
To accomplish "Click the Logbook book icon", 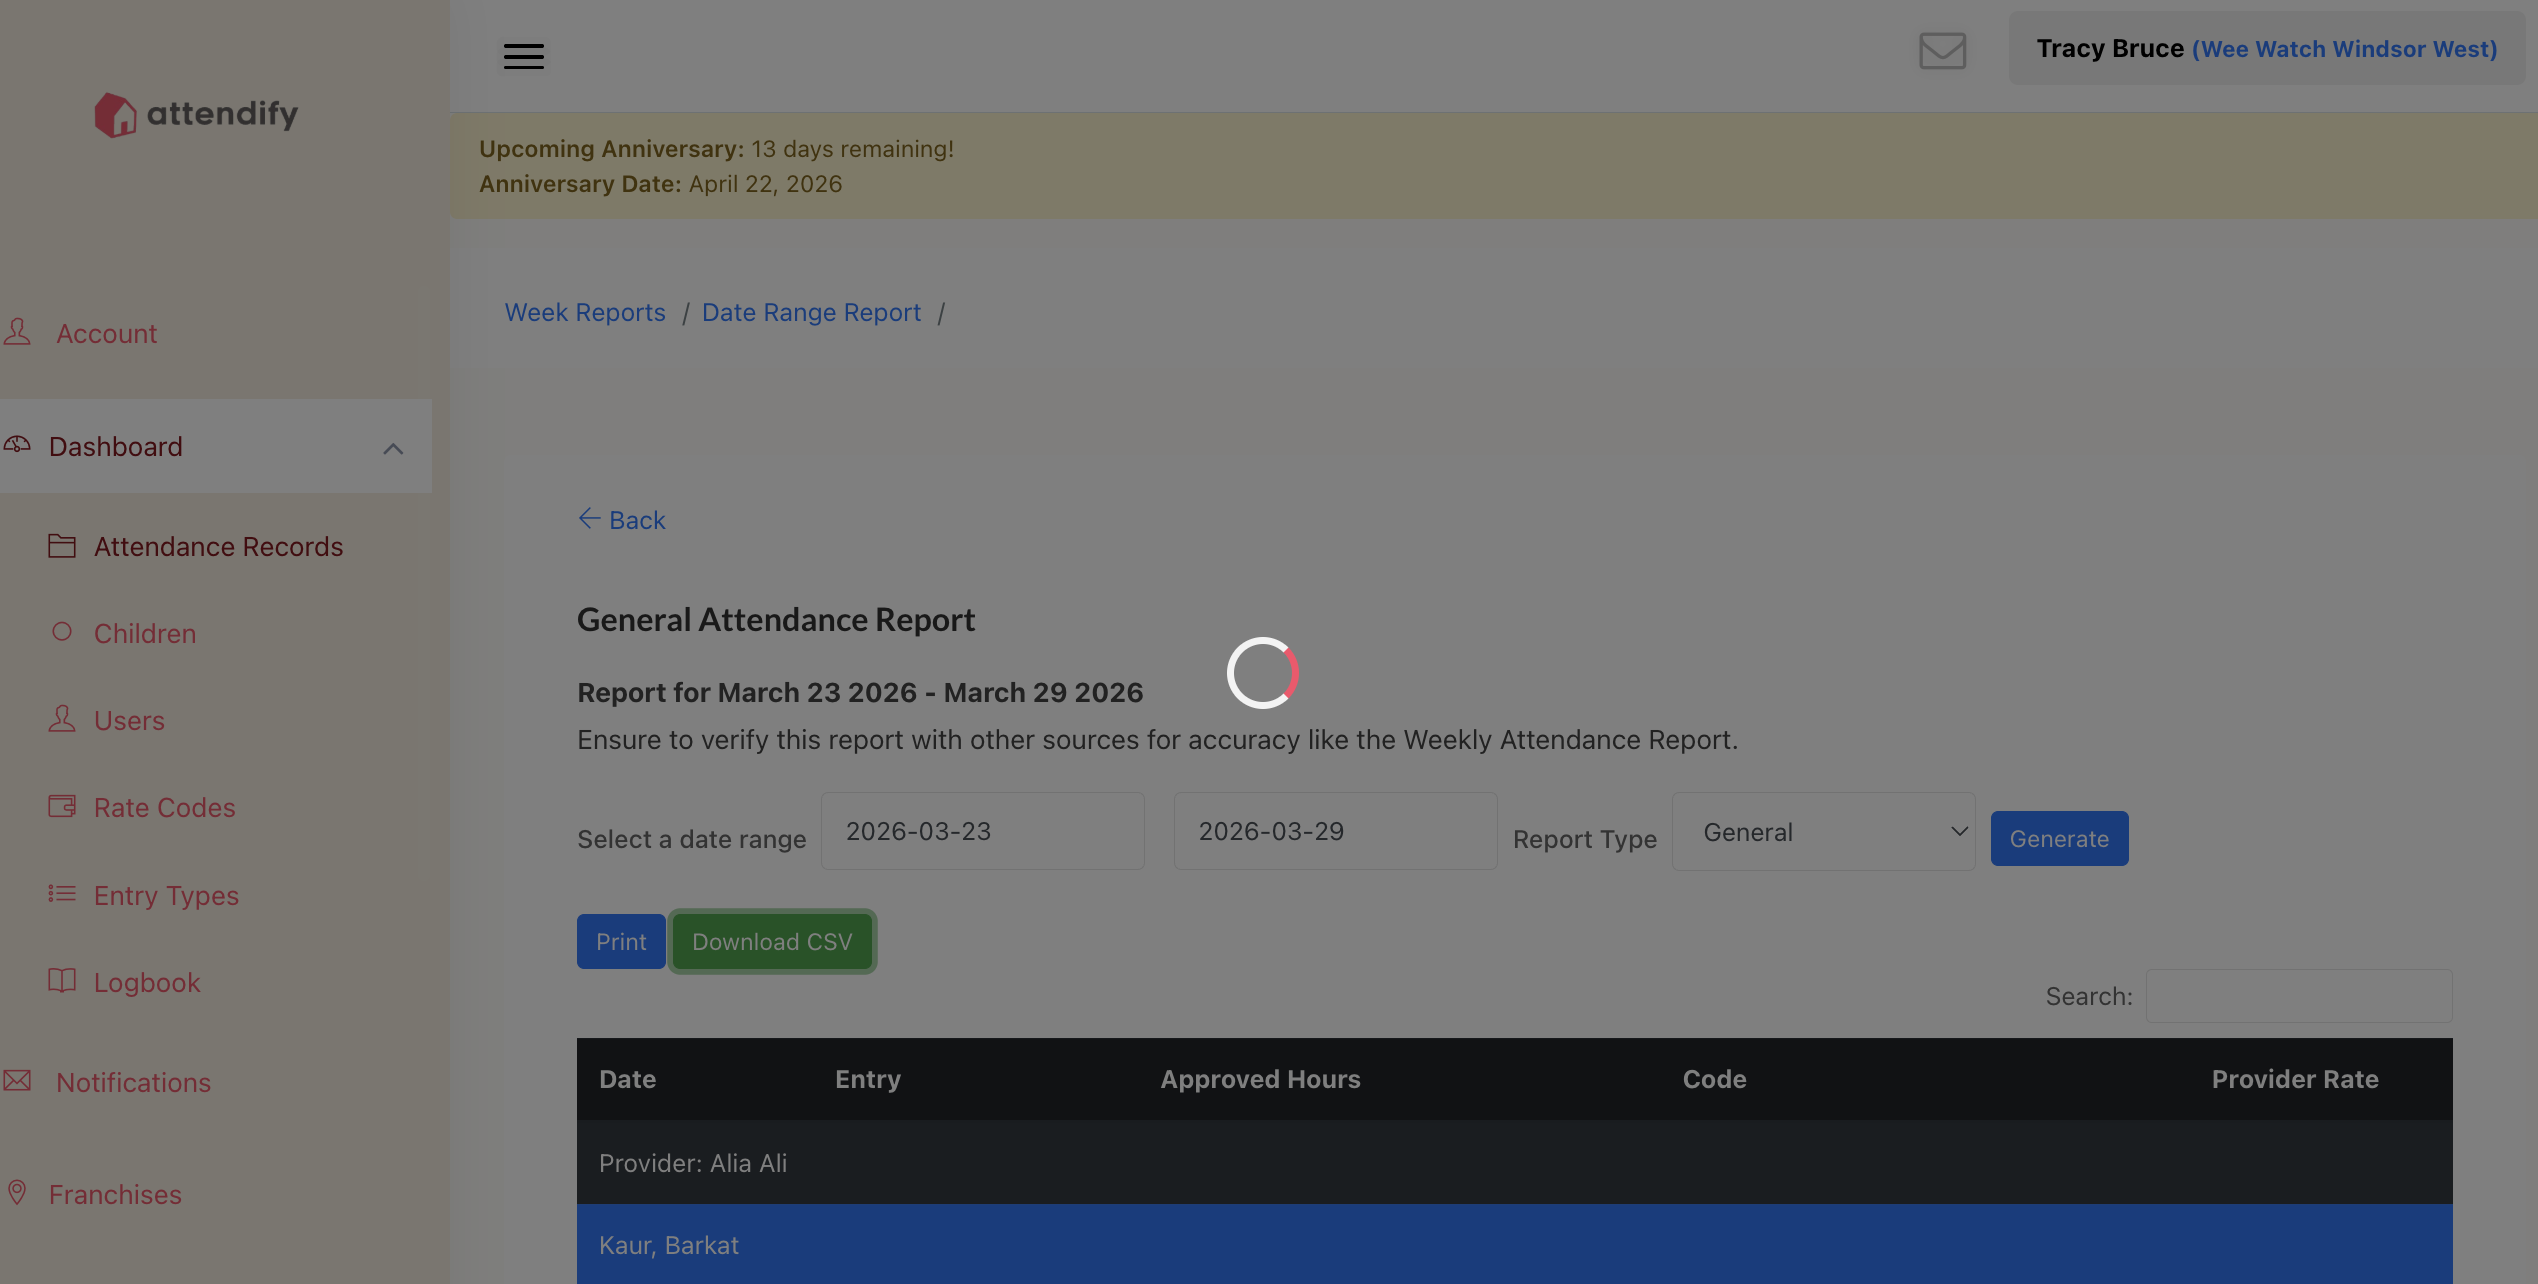I will point(62,980).
